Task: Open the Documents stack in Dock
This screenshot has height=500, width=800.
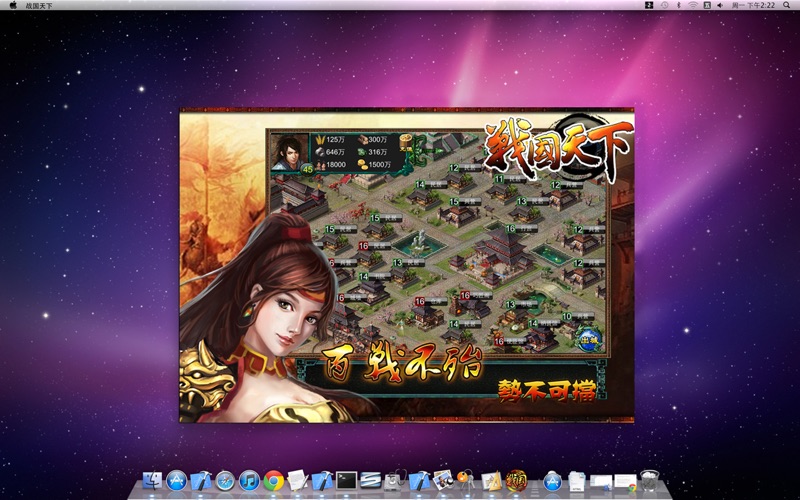Action: click(577, 481)
